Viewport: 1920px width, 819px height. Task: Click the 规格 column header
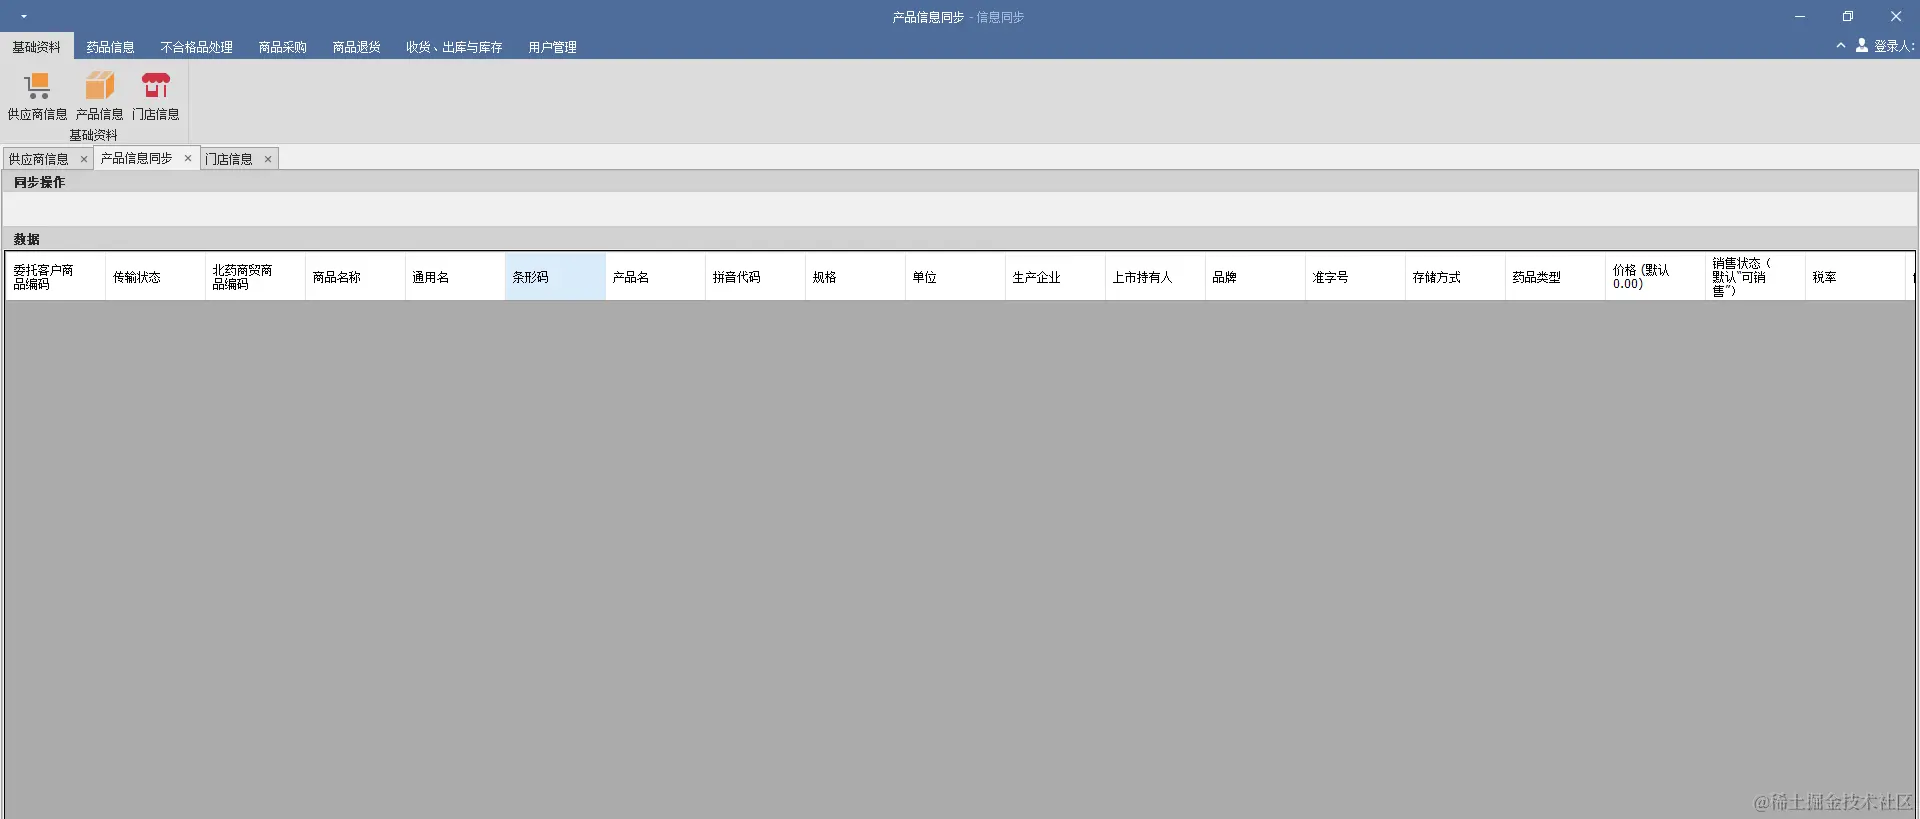[855, 277]
